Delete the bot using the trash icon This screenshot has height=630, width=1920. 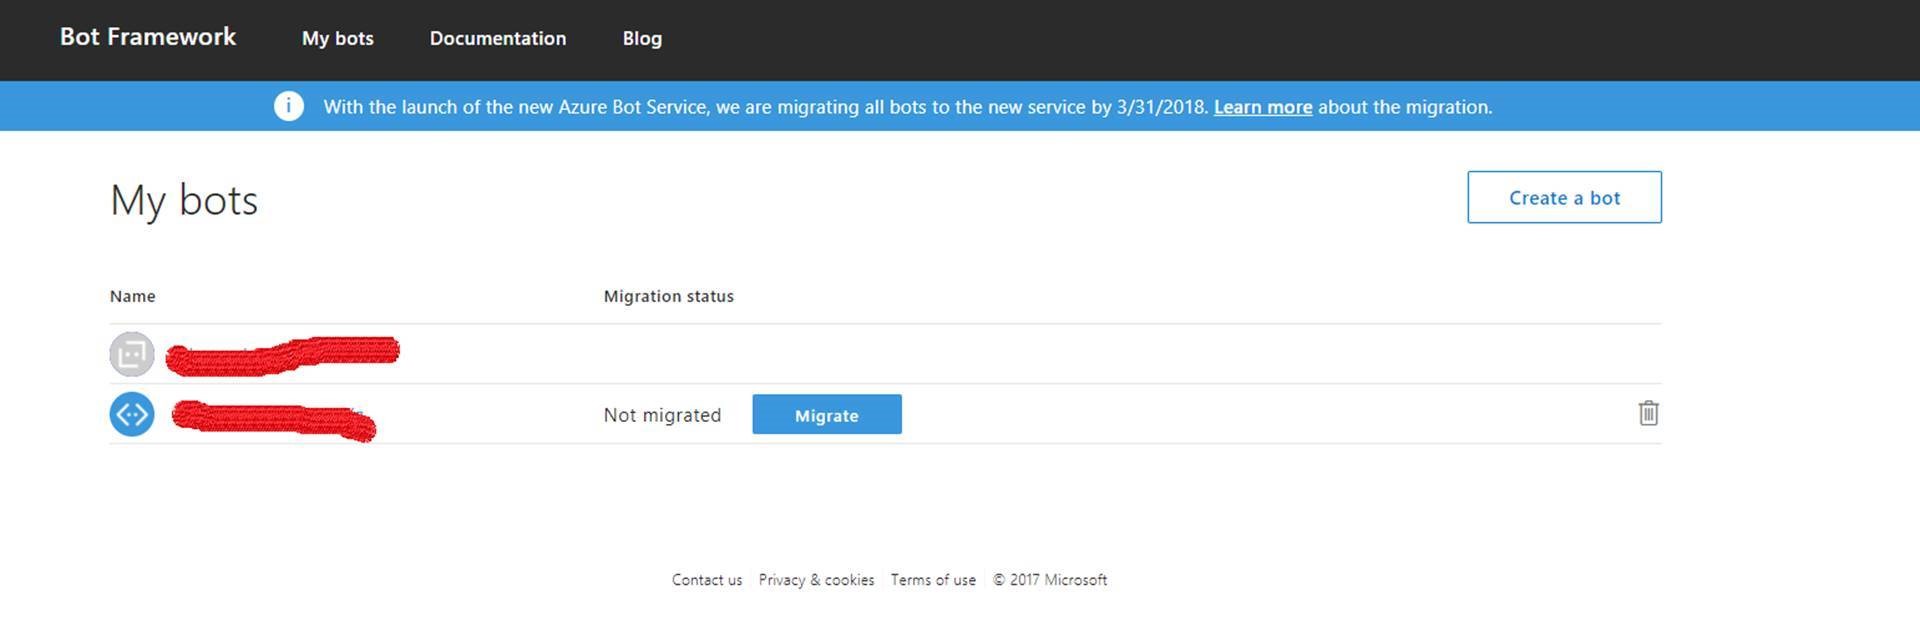(x=1649, y=413)
